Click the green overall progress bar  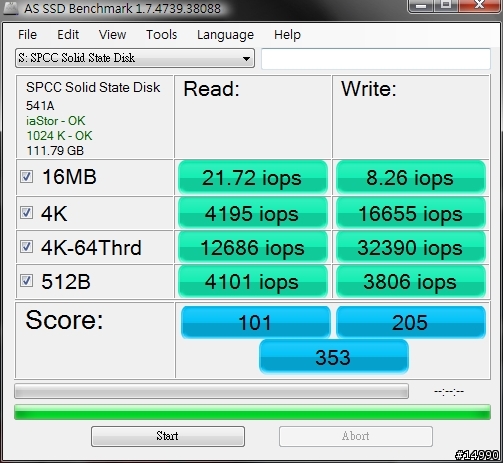click(252, 412)
